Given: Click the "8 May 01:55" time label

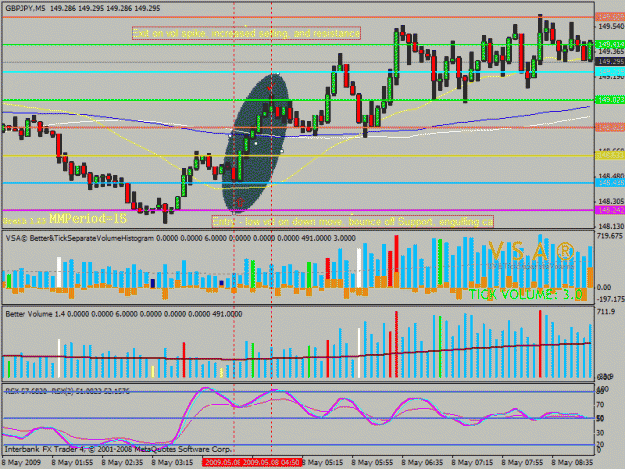Looking at the screenshot, I should click(72, 463).
